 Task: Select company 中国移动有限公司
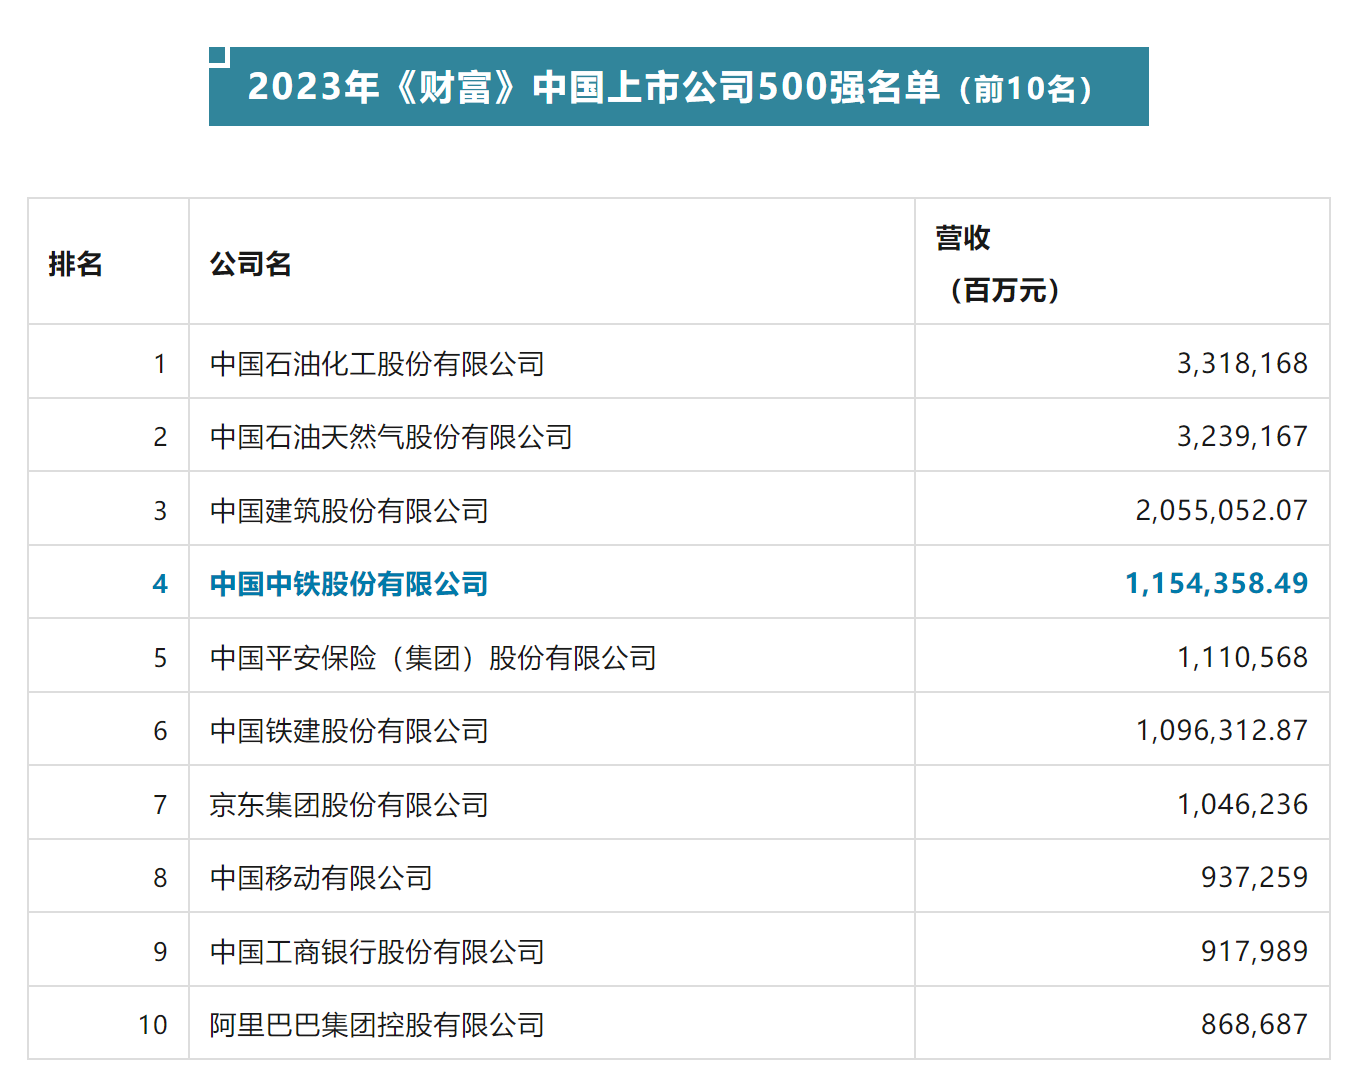(321, 878)
